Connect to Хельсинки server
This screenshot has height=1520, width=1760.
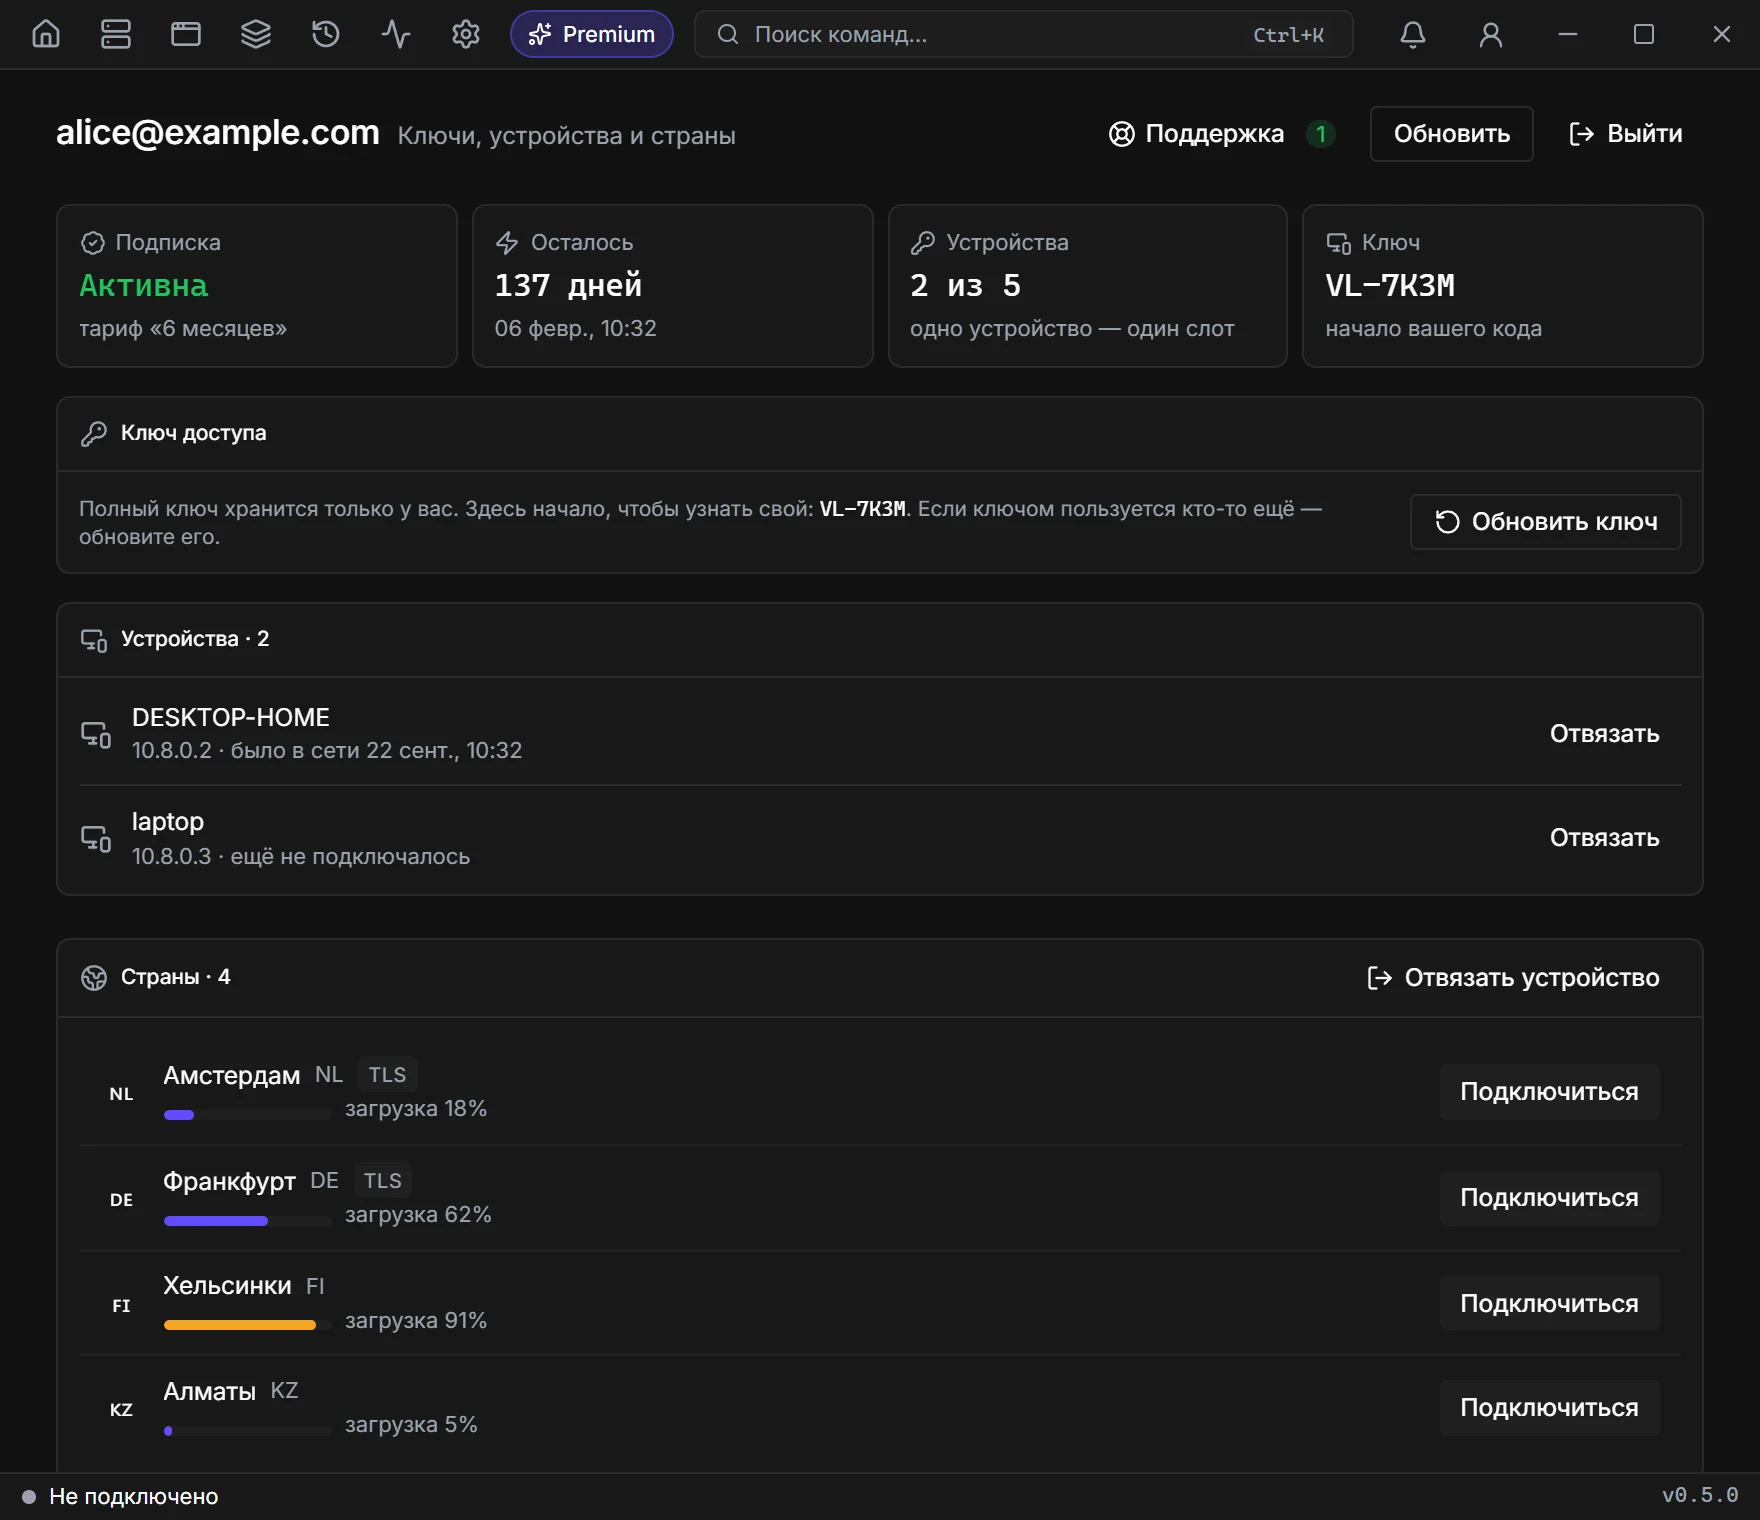coord(1549,1304)
